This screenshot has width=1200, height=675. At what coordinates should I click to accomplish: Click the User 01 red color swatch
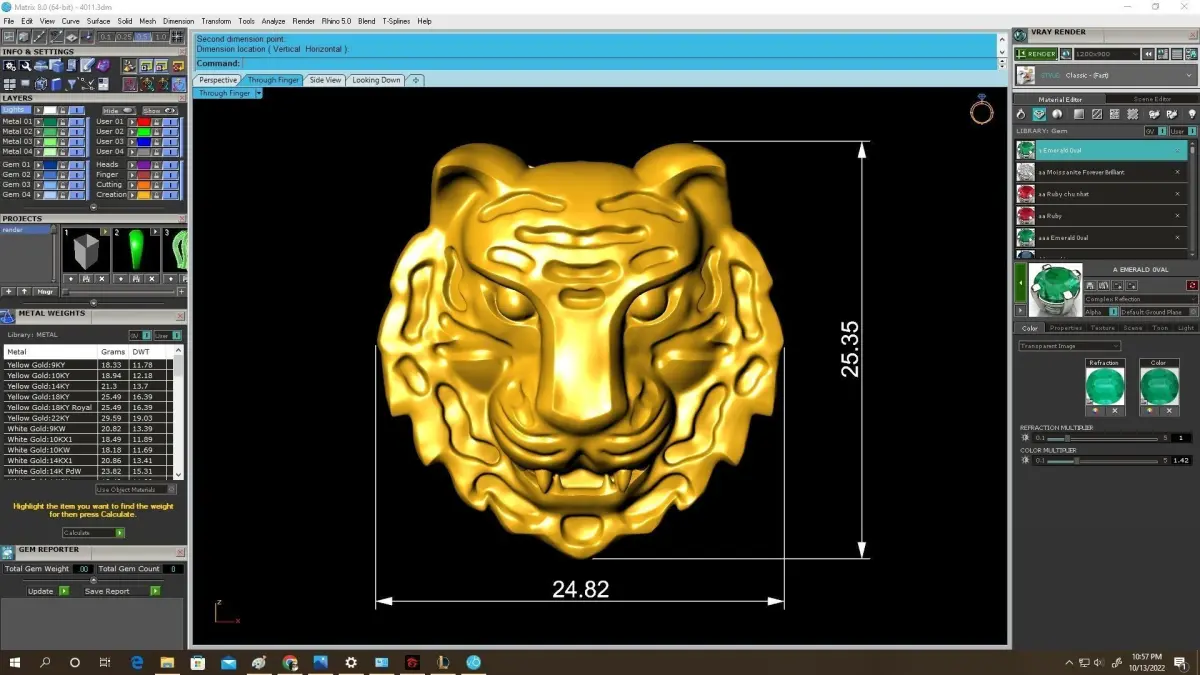pos(143,121)
